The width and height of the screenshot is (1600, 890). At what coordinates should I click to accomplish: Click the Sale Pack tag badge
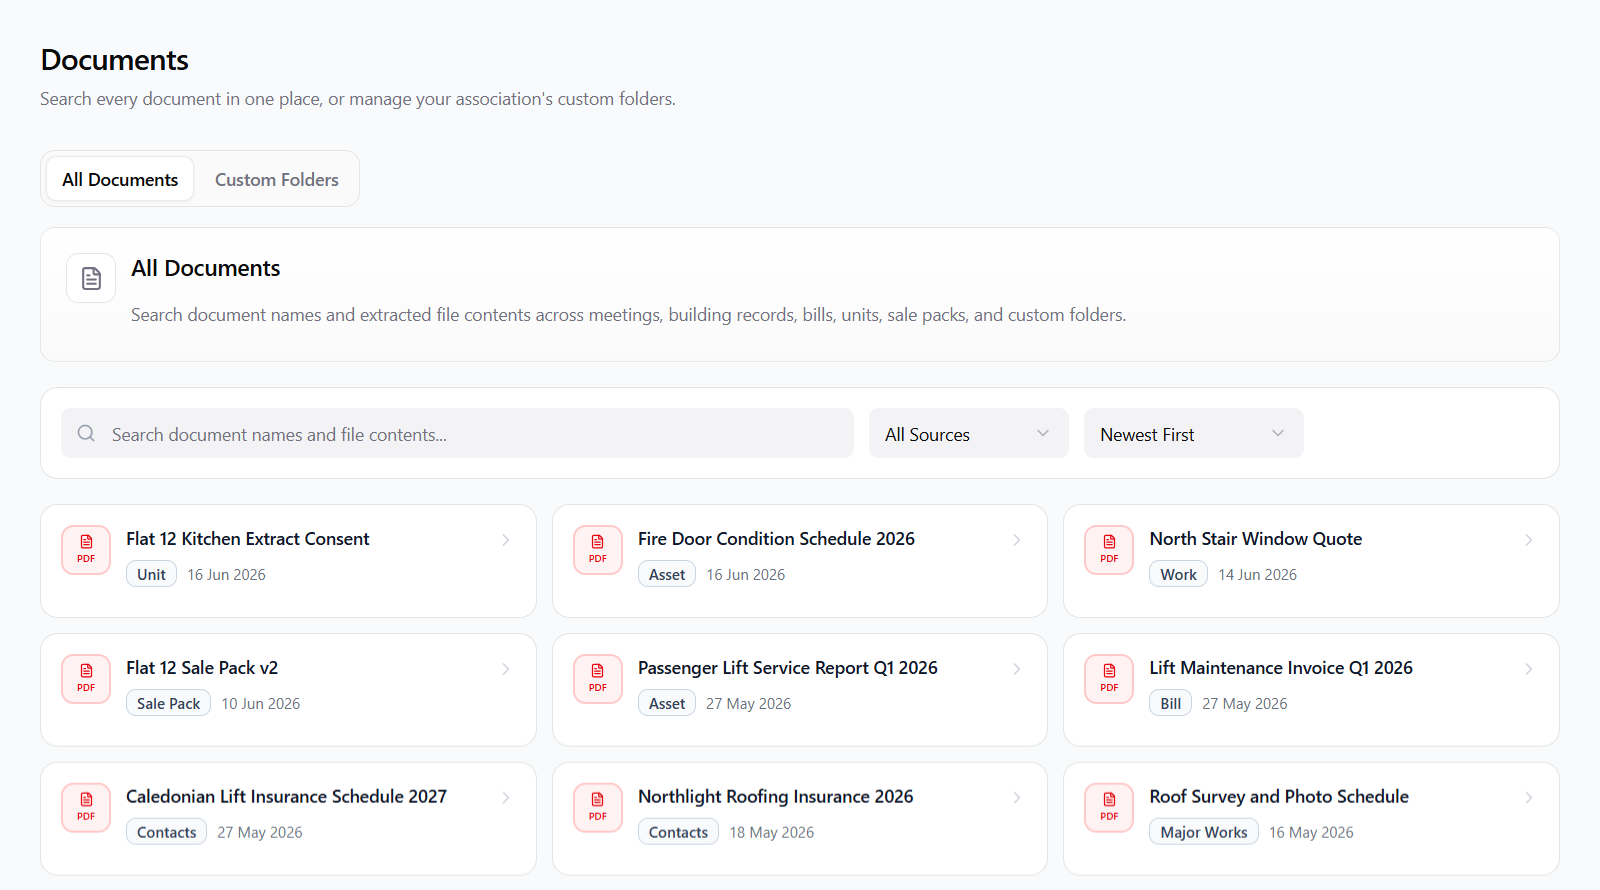[168, 703]
